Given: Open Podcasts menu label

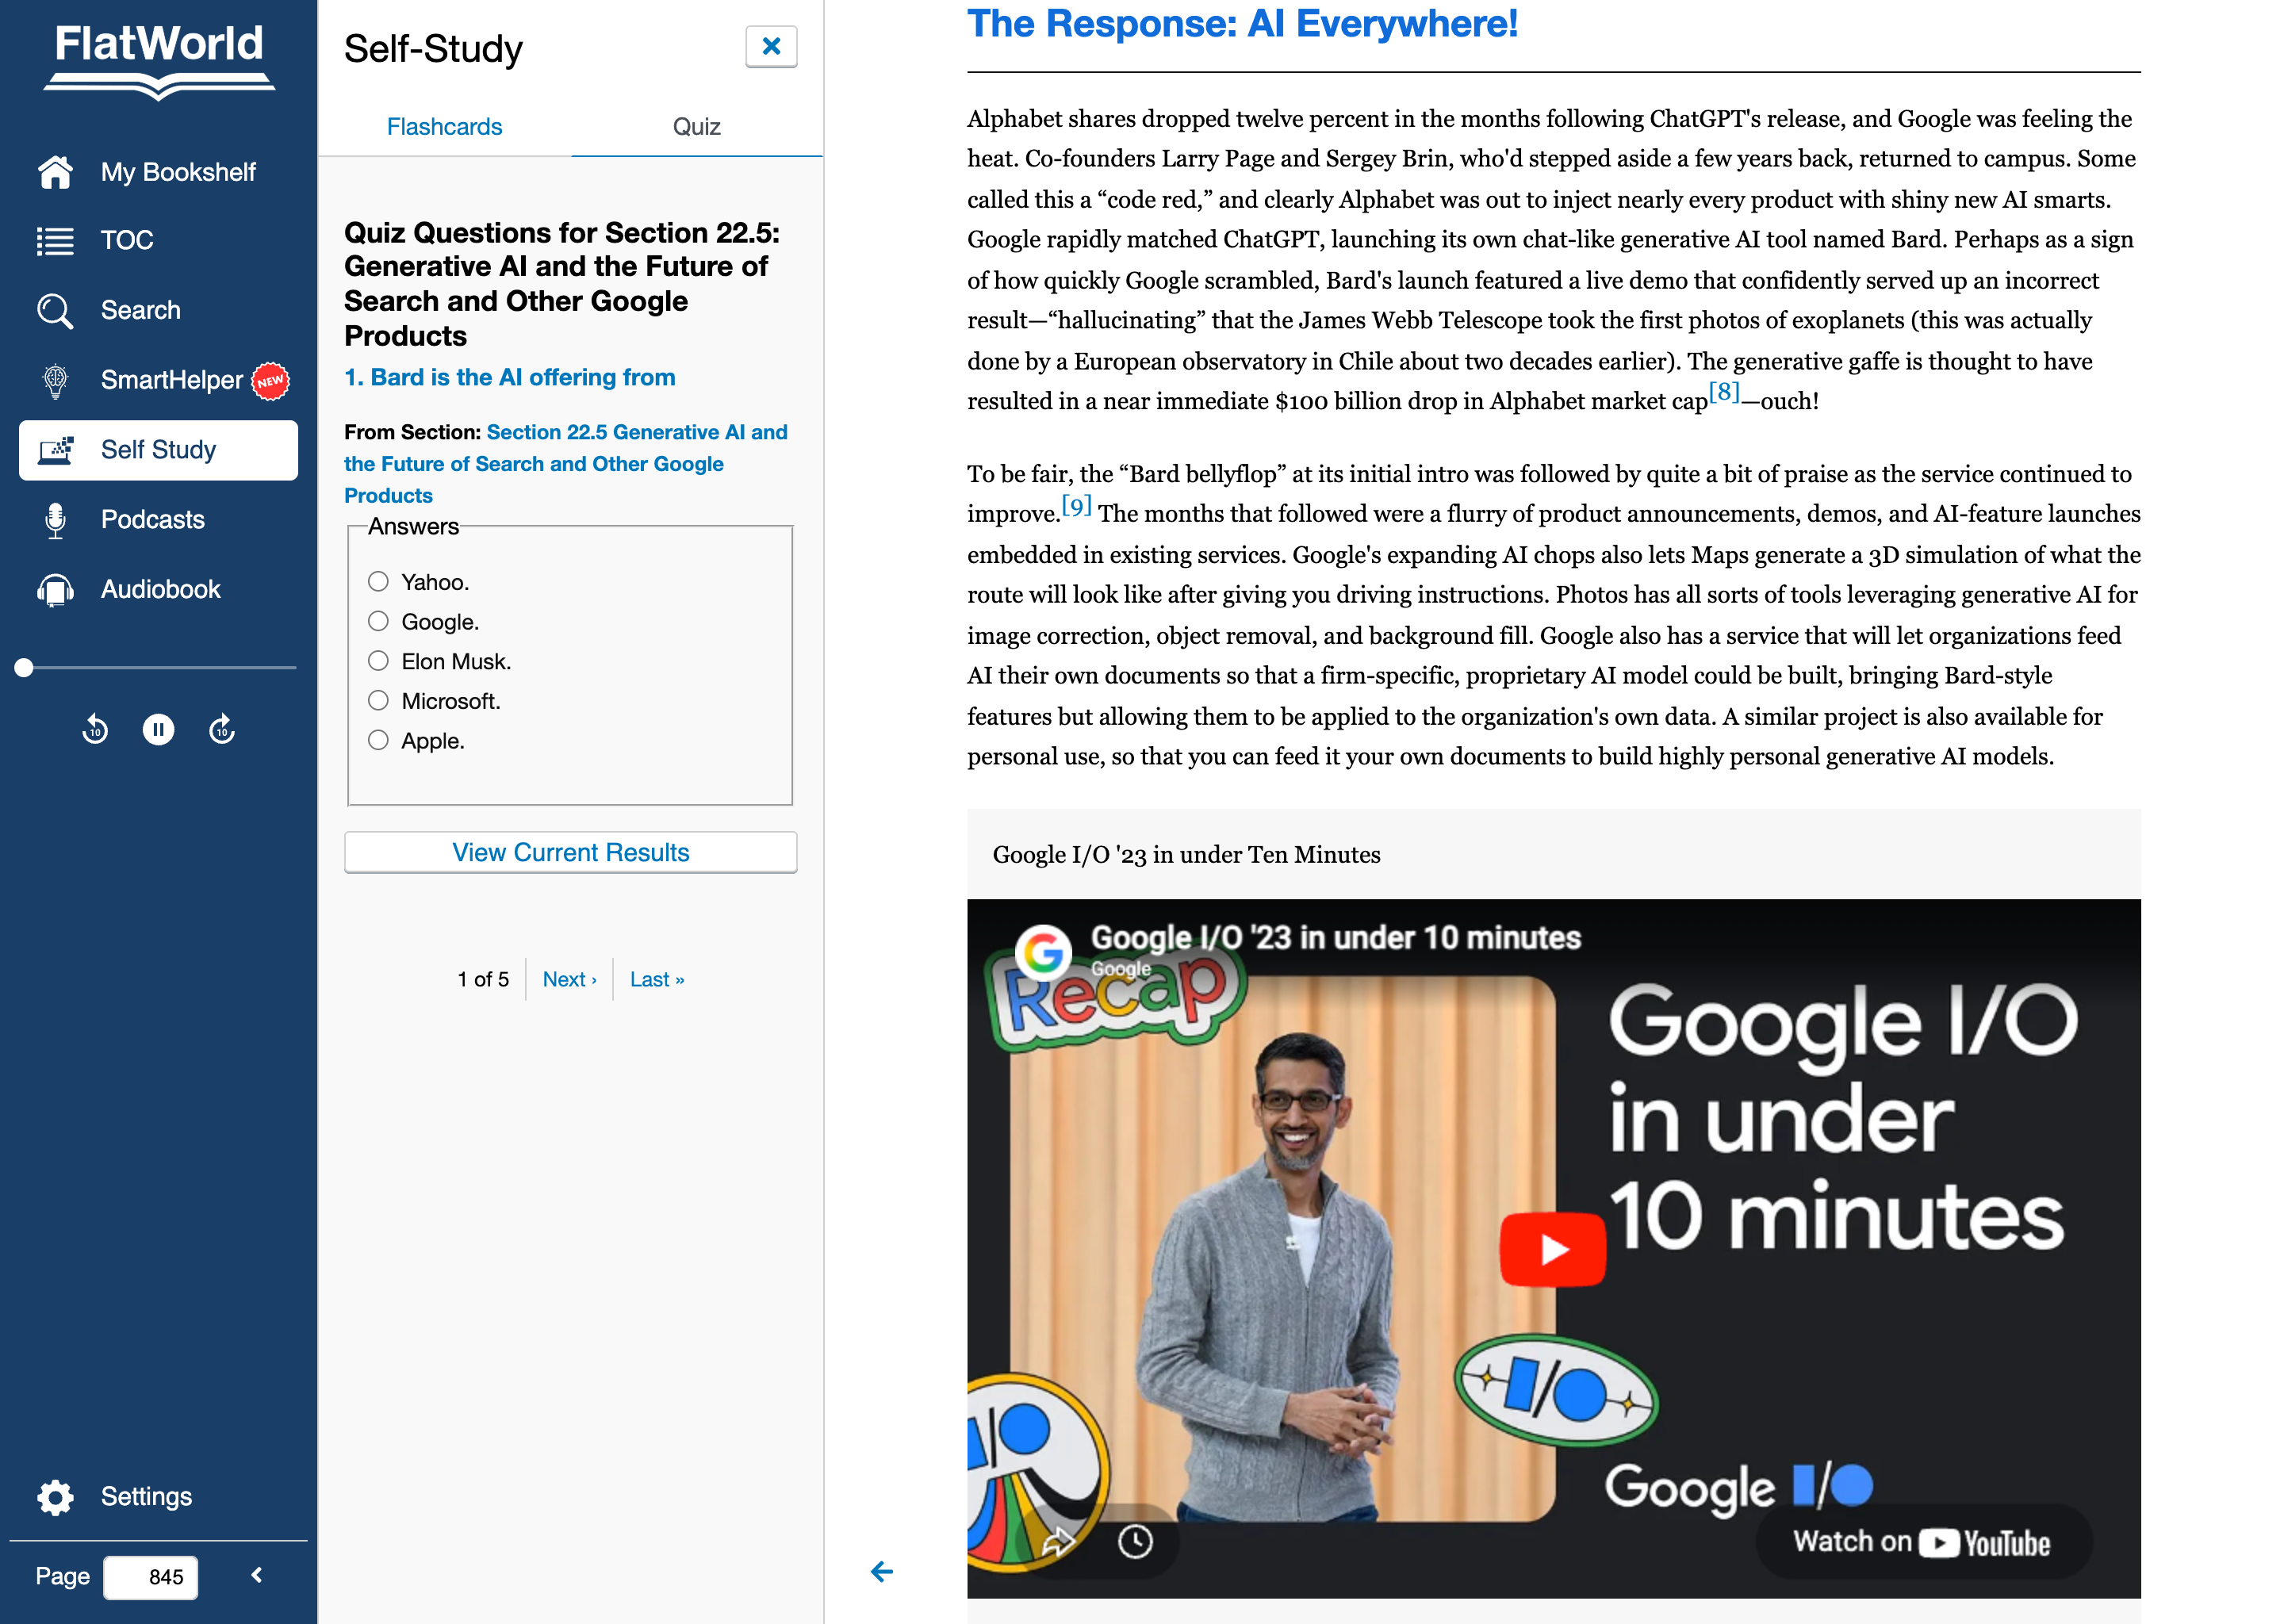Looking at the screenshot, I should 152,520.
